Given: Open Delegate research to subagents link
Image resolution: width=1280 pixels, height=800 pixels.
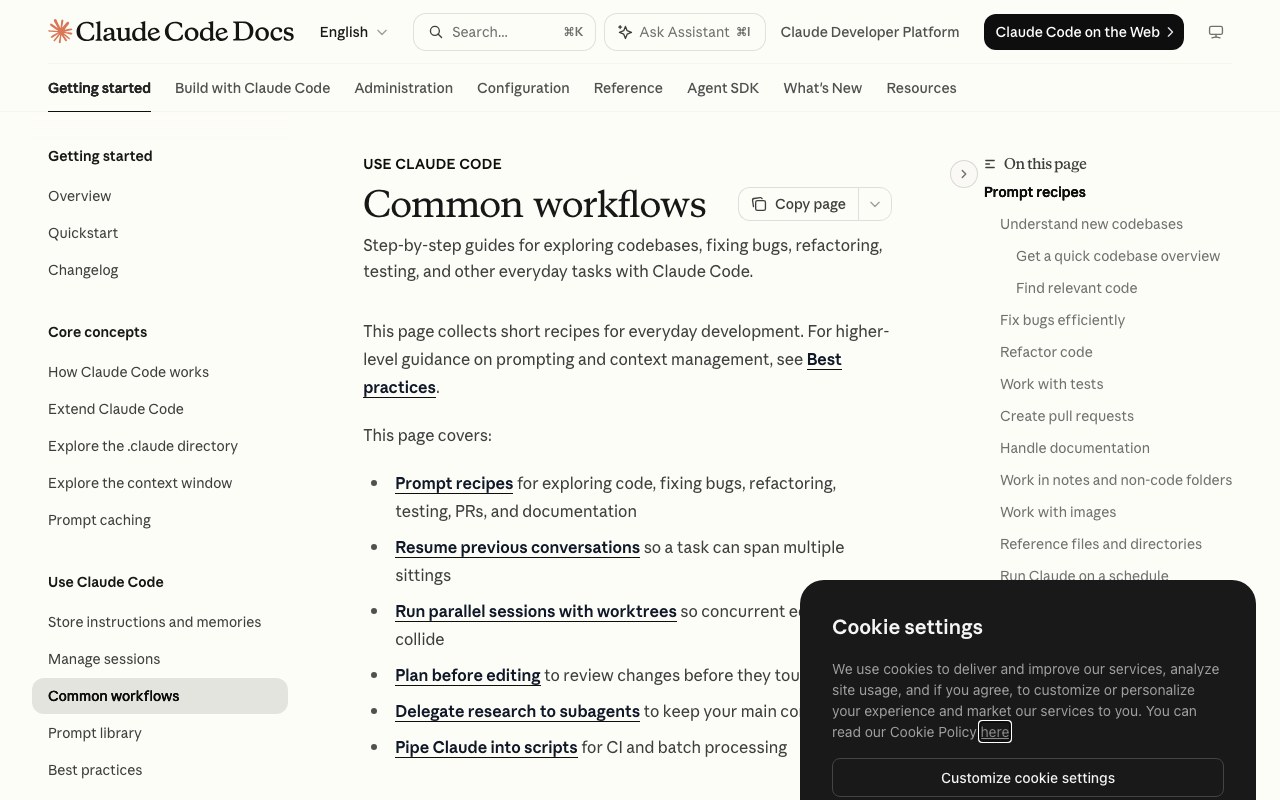Looking at the screenshot, I should 517,711.
